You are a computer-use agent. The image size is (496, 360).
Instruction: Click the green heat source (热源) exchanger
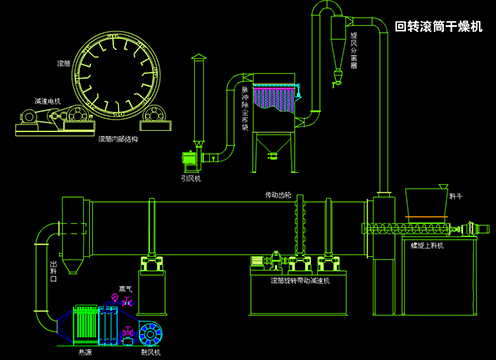click(85, 323)
